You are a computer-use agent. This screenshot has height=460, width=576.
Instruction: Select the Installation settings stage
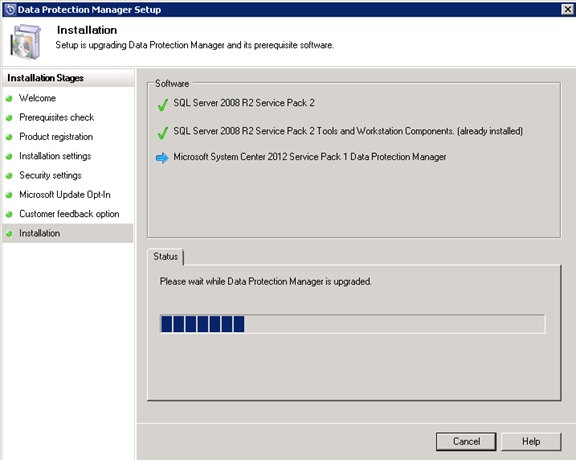[x=55, y=156]
